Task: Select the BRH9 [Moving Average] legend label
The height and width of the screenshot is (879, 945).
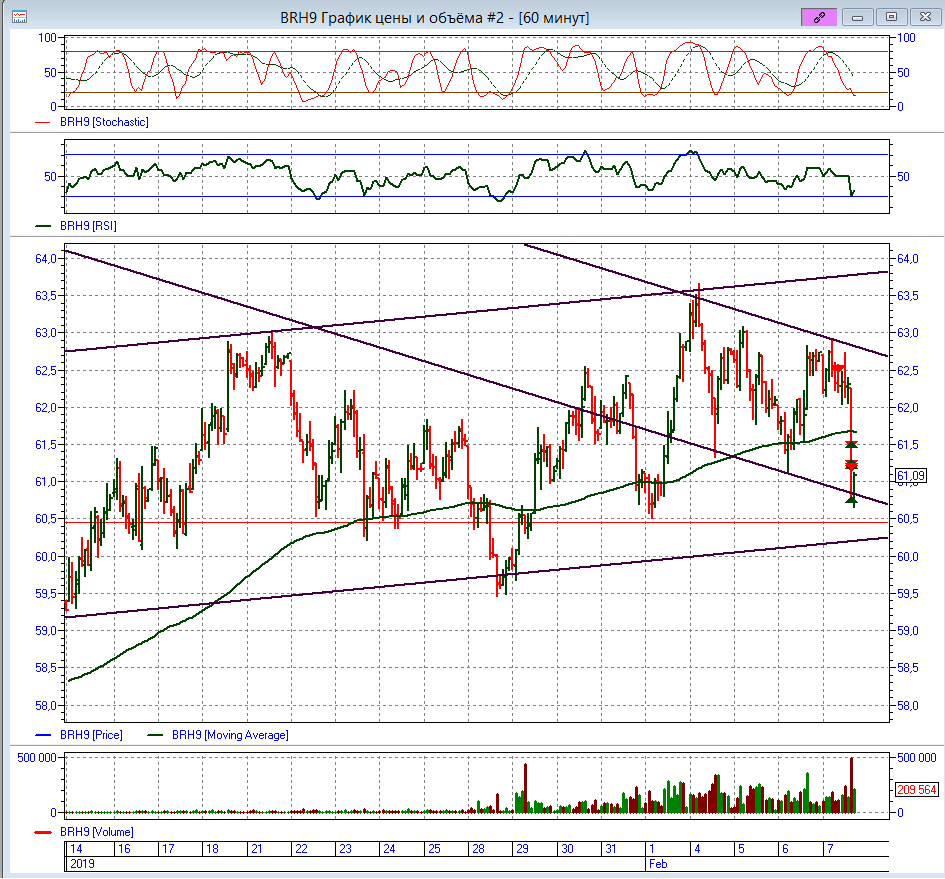Action: (229, 735)
